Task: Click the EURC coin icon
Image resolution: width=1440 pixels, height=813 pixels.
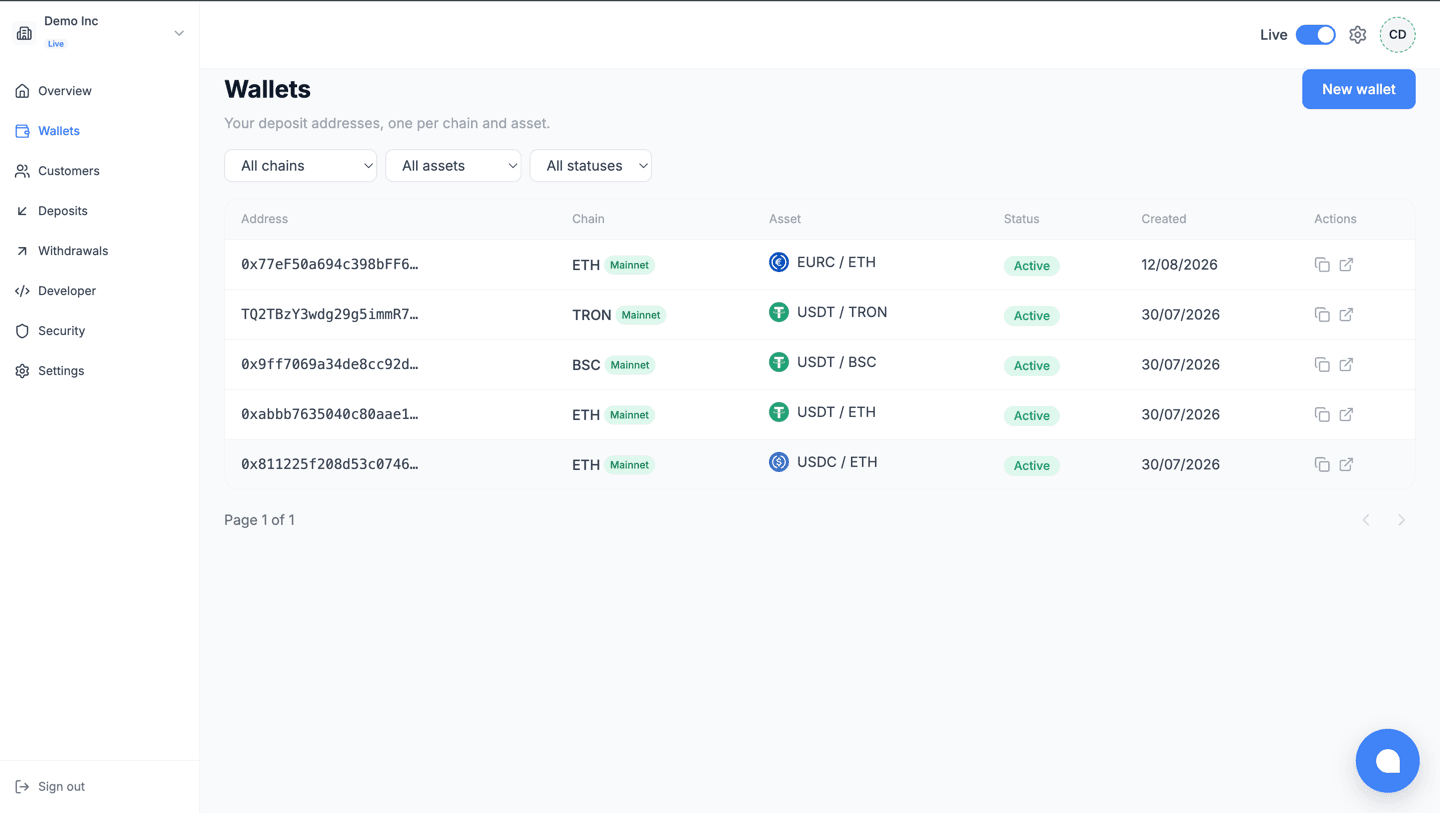Action: pyautogui.click(x=779, y=262)
